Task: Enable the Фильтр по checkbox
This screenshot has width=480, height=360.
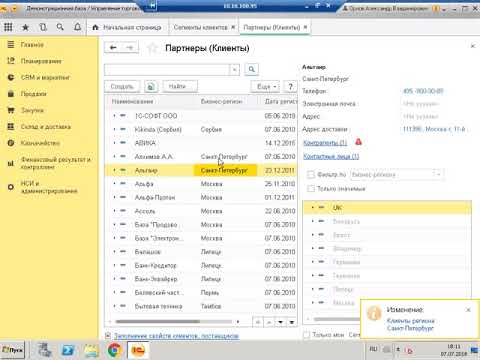Action: click(311, 174)
